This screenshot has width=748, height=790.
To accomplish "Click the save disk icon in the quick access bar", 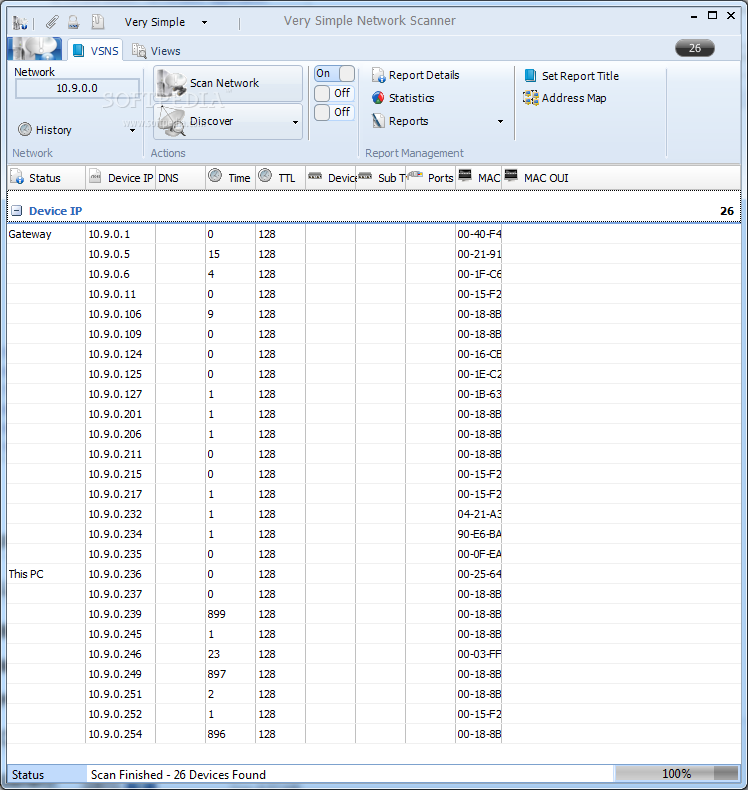I will point(74,22).
